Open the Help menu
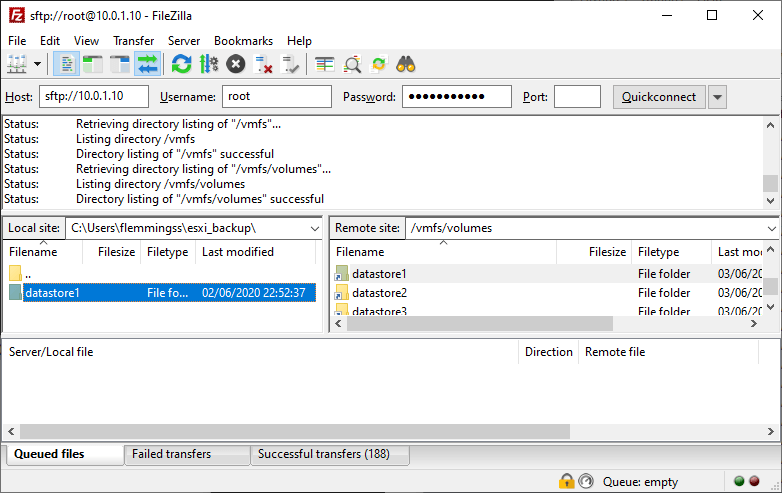 299,41
